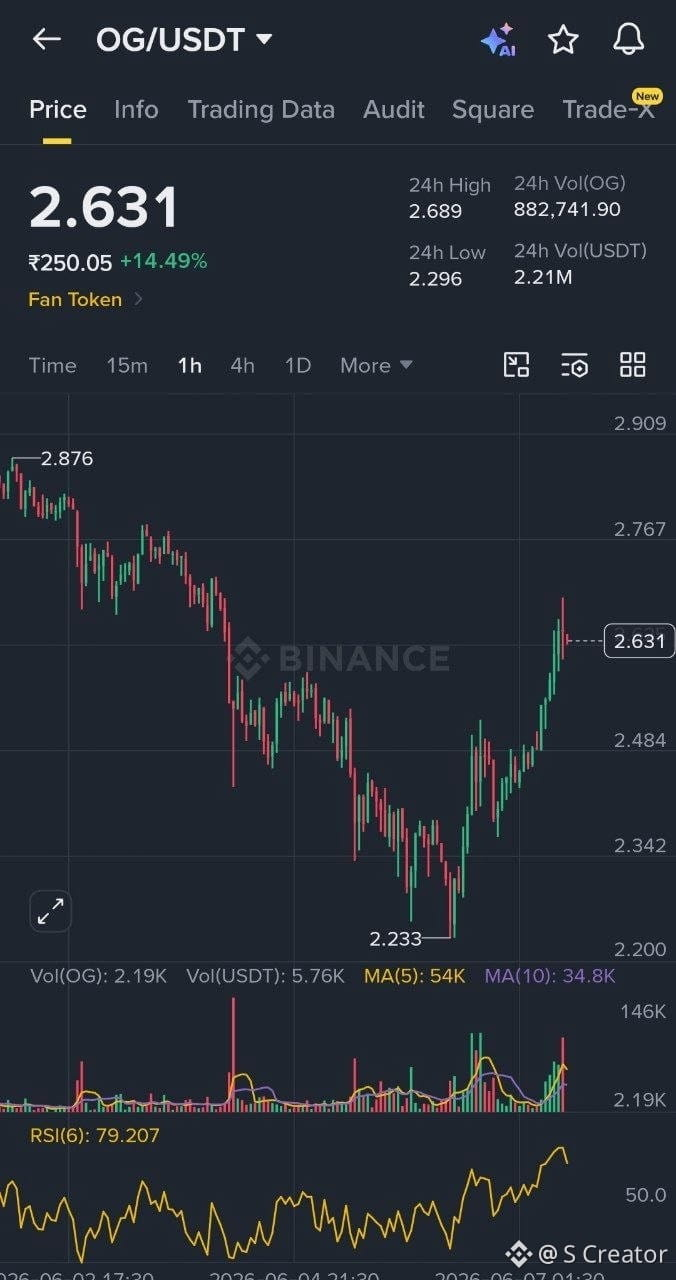This screenshot has height=1280, width=676.
Task: Open the Trading Data tab
Action: [x=261, y=110]
